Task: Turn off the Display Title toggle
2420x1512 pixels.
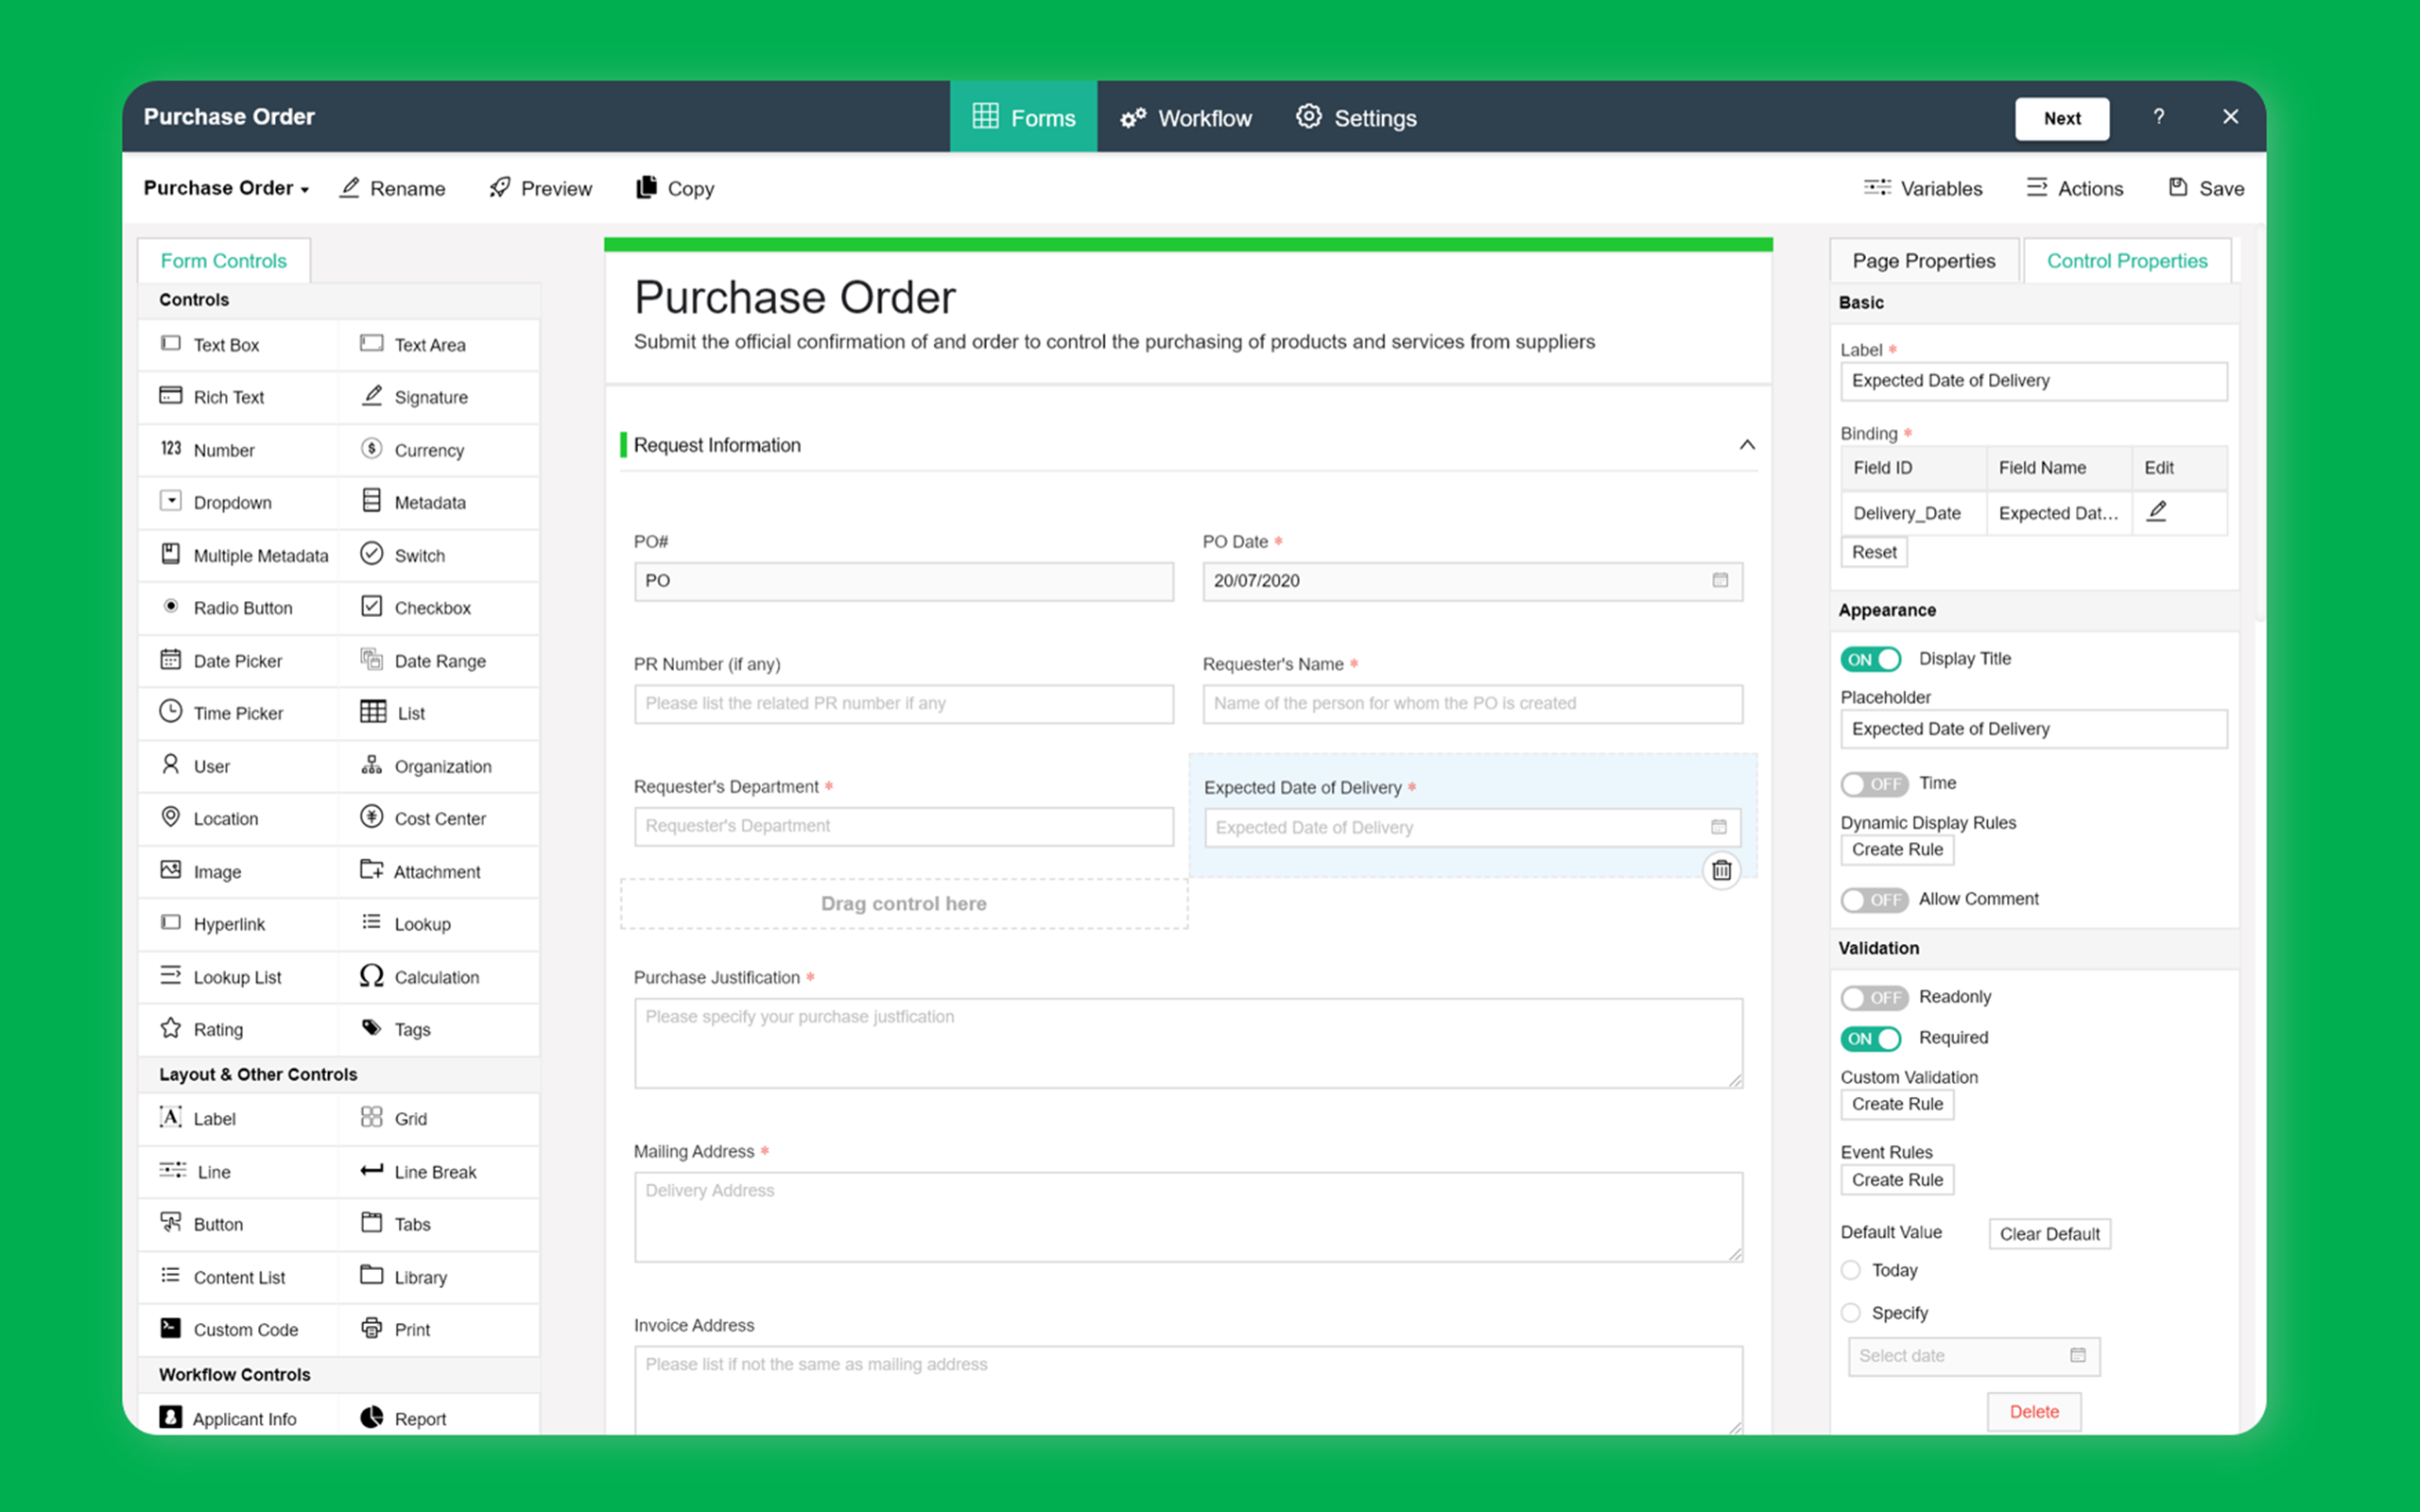Action: 1870,659
